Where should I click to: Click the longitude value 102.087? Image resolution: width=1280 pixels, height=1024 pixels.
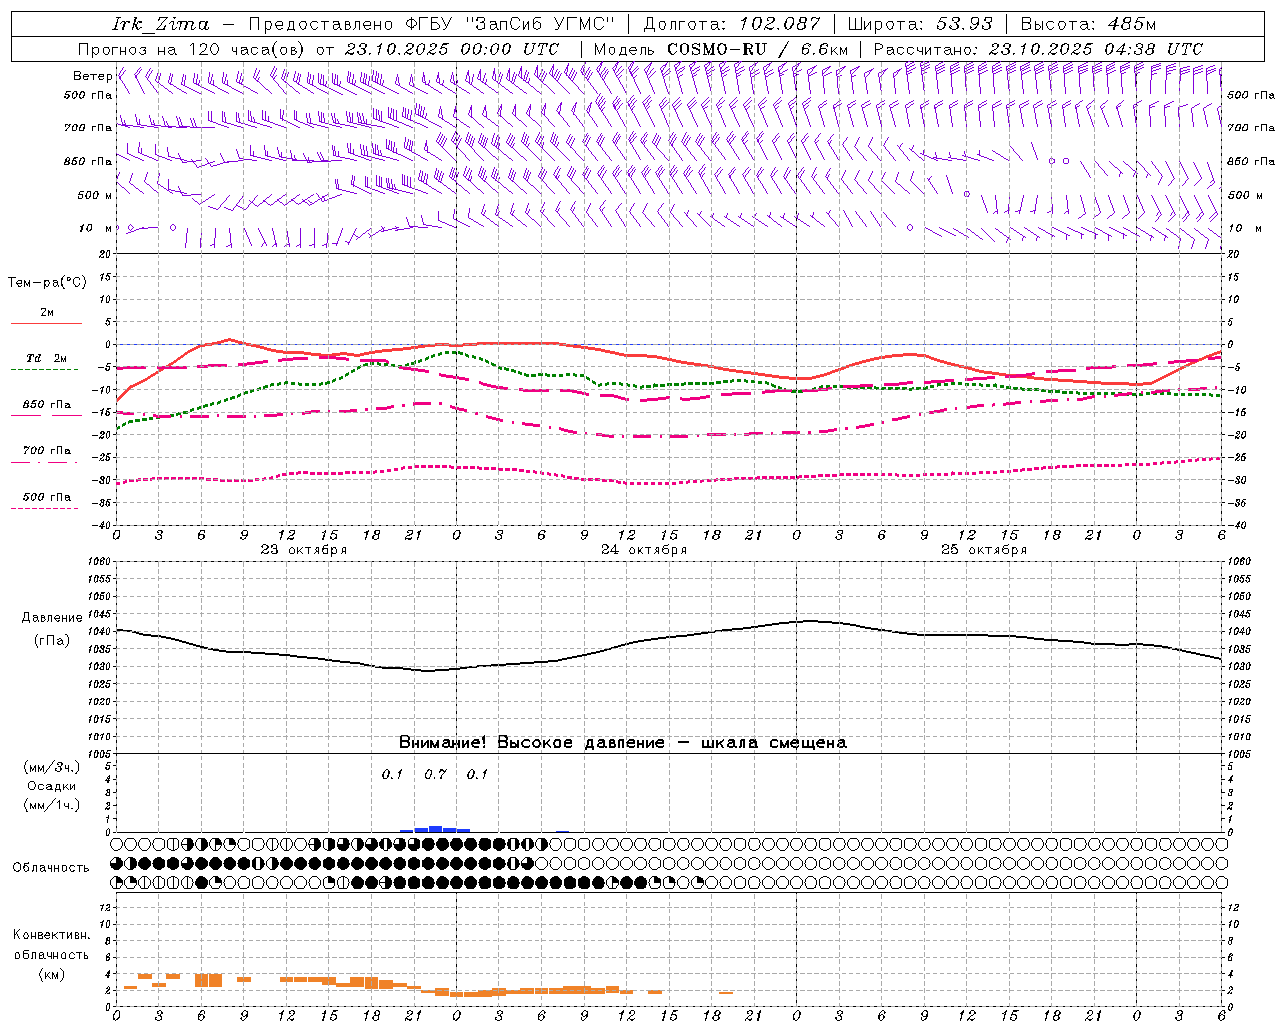tap(779, 24)
